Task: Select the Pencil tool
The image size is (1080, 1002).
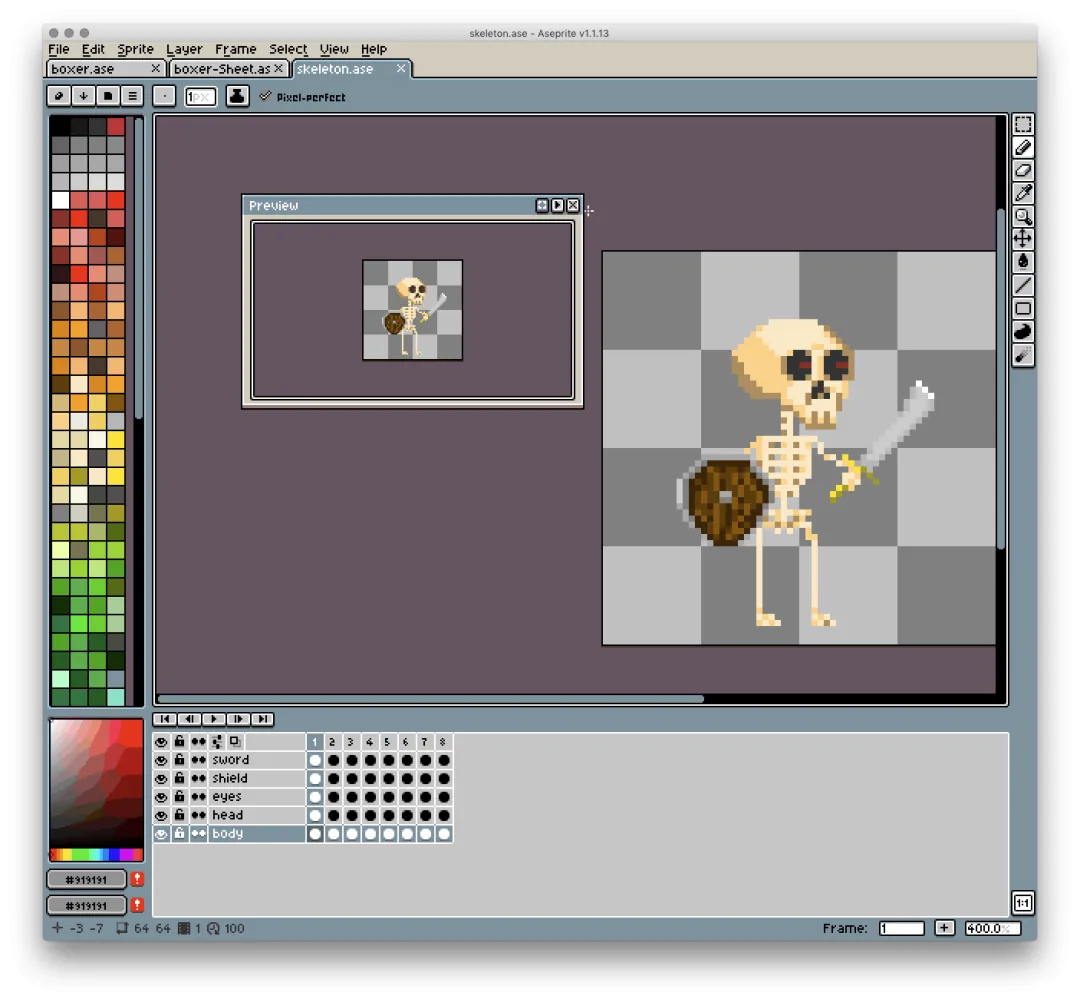Action: point(1023,147)
